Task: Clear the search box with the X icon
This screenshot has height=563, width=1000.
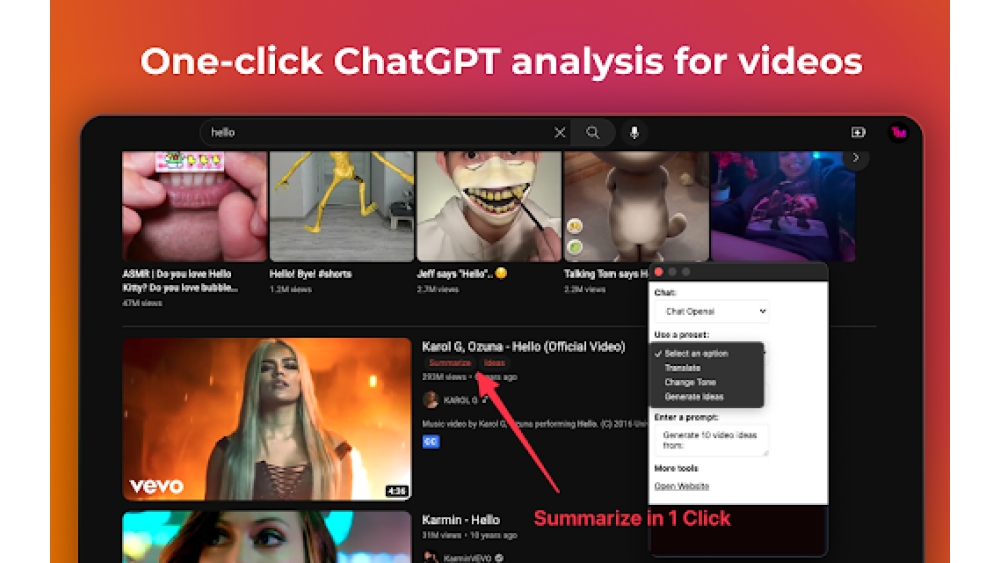Action: (559, 133)
